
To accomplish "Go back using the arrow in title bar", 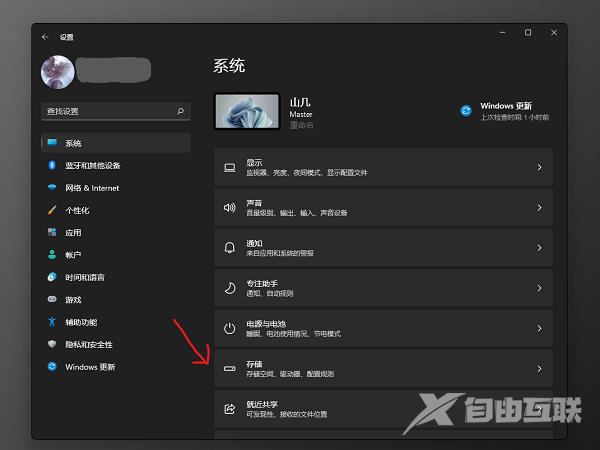I will tap(45, 37).
